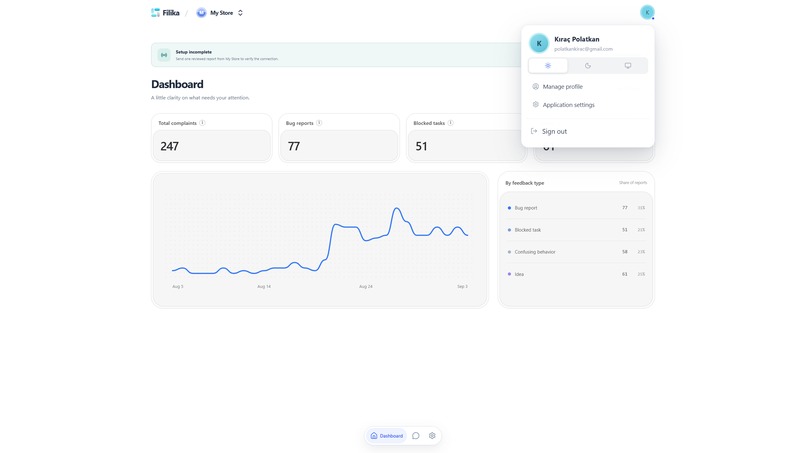Choose the system theme monitor option
This screenshot has height=453, width=806.
pyautogui.click(x=628, y=66)
